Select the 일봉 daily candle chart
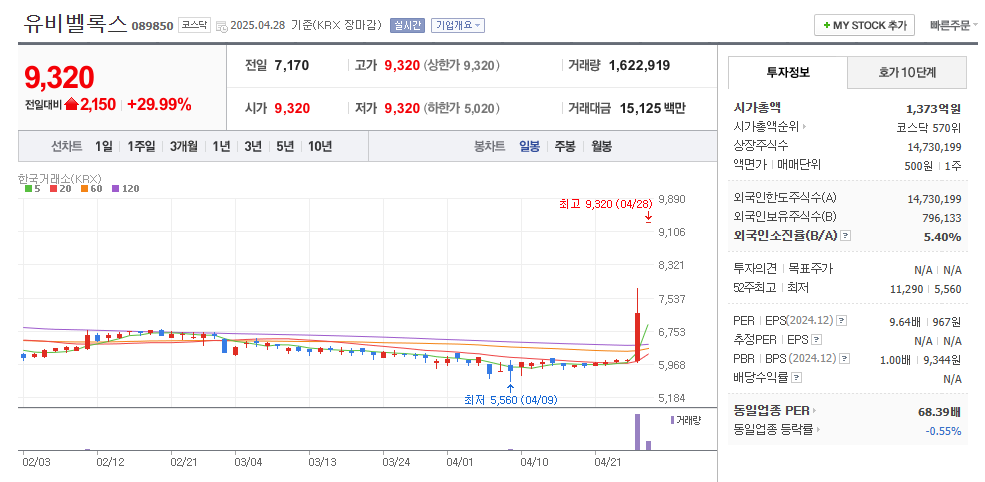 [x=529, y=147]
